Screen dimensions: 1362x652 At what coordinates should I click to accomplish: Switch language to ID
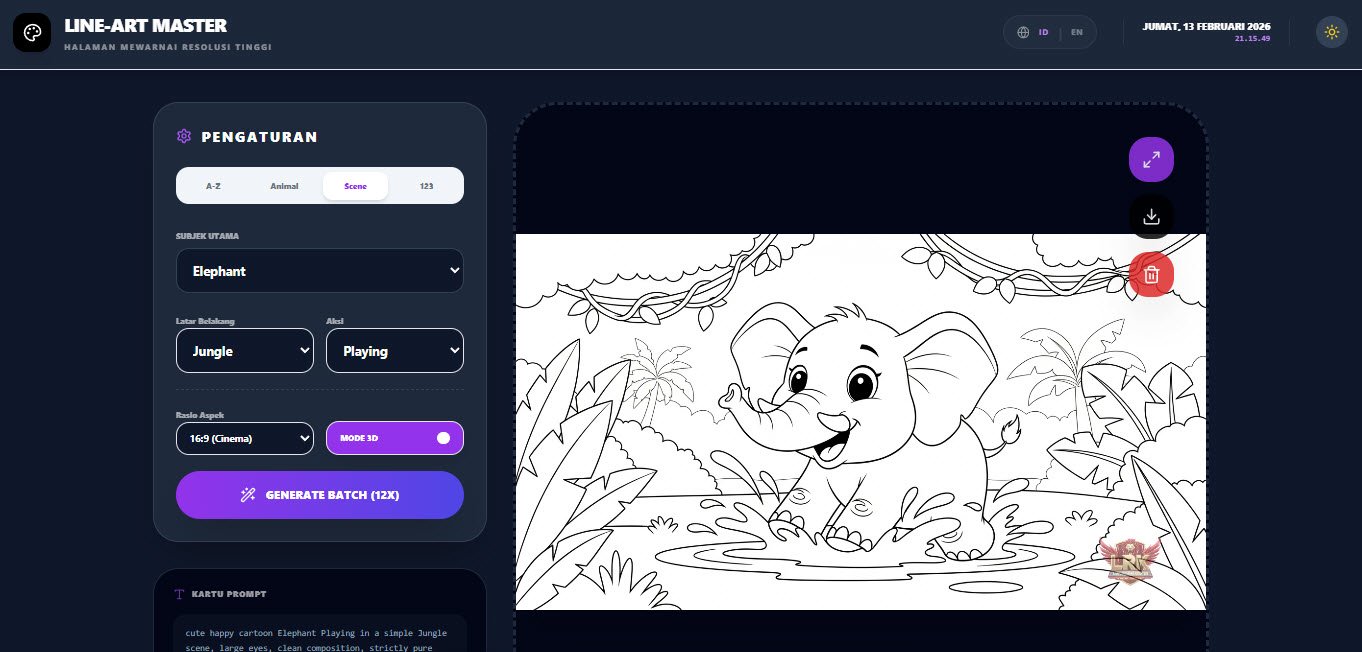[1043, 32]
